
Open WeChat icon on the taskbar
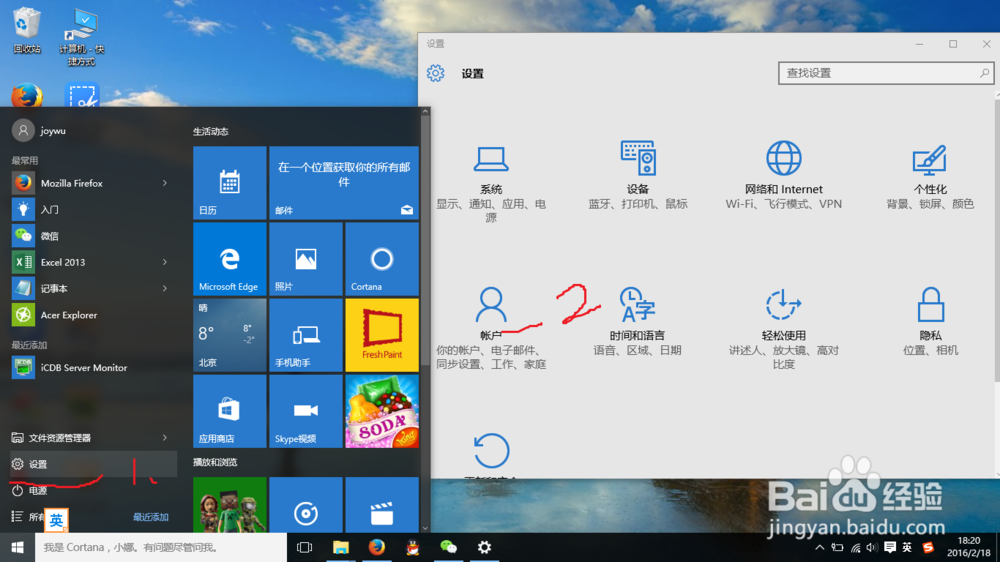(x=448, y=547)
